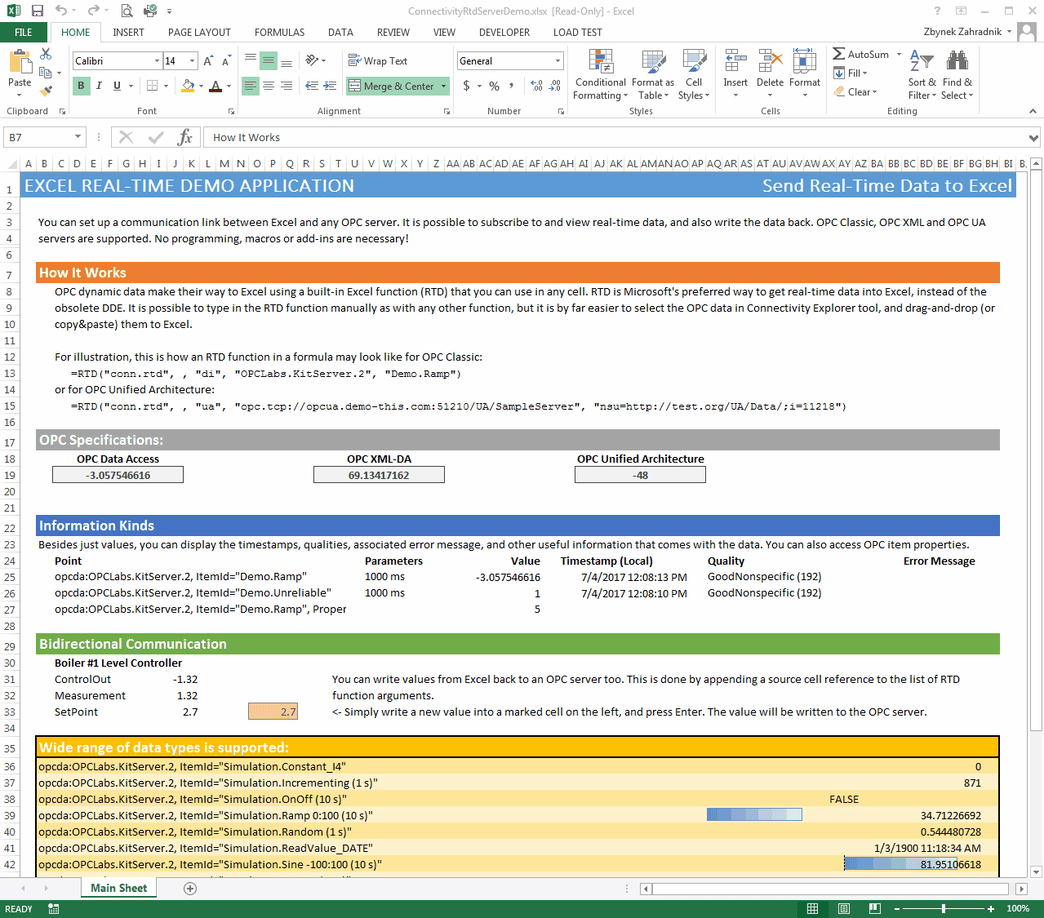Toggle italic formatting
Screen dimensions: 1044x918
pos(97,86)
